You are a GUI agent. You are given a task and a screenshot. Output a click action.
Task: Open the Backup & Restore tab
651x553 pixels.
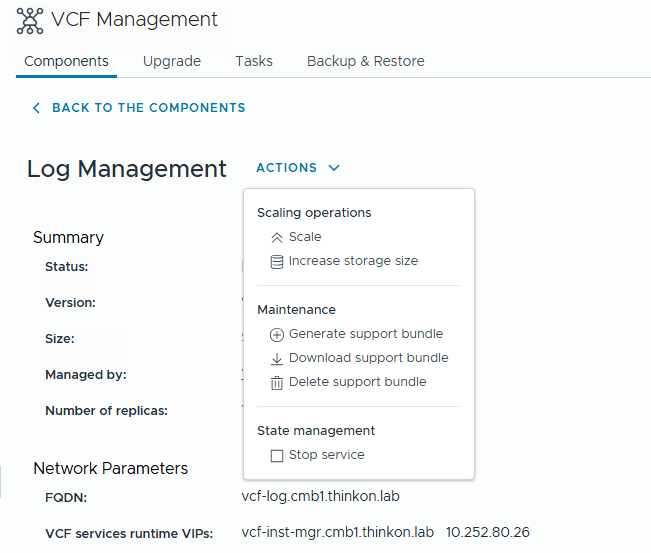point(366,61)
